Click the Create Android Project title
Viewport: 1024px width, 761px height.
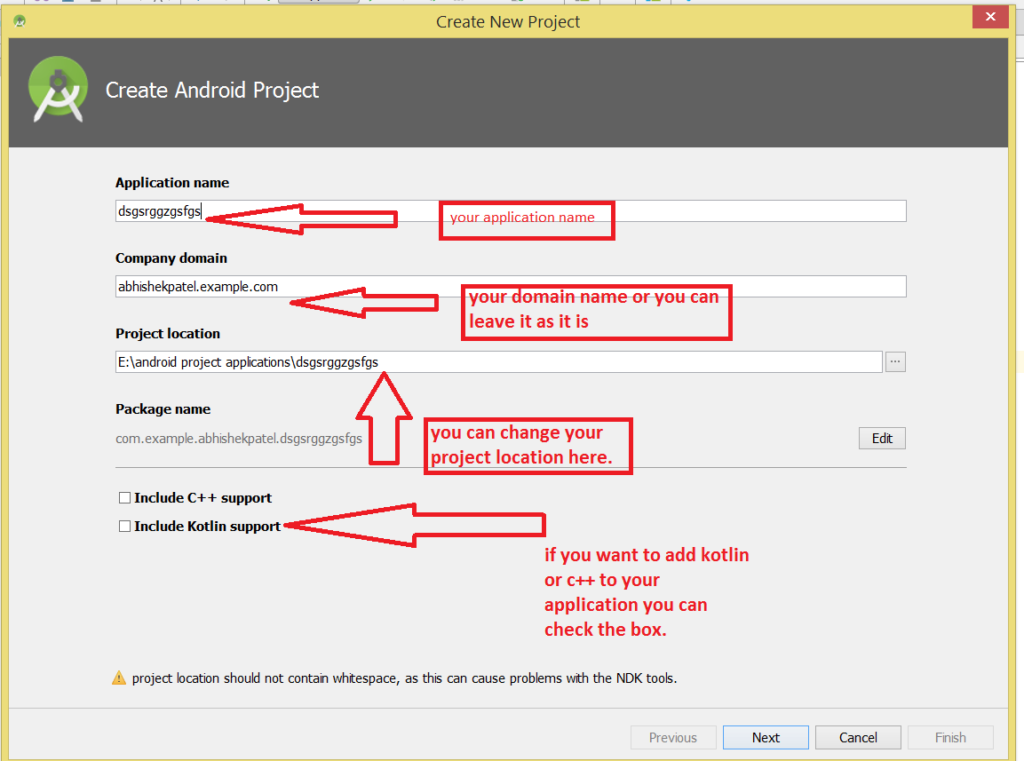pos(212,90)
